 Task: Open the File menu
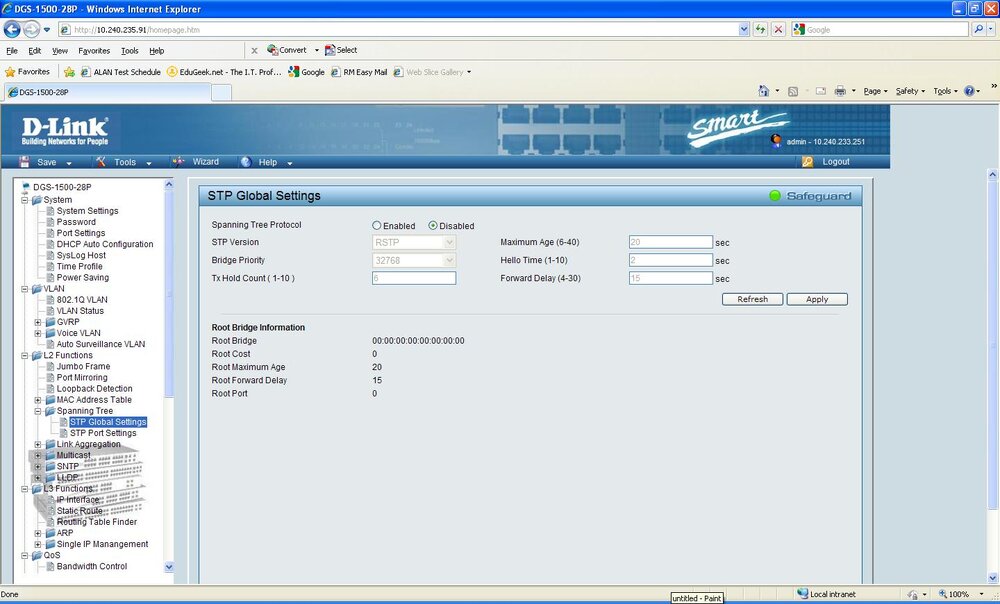[12, 50]
